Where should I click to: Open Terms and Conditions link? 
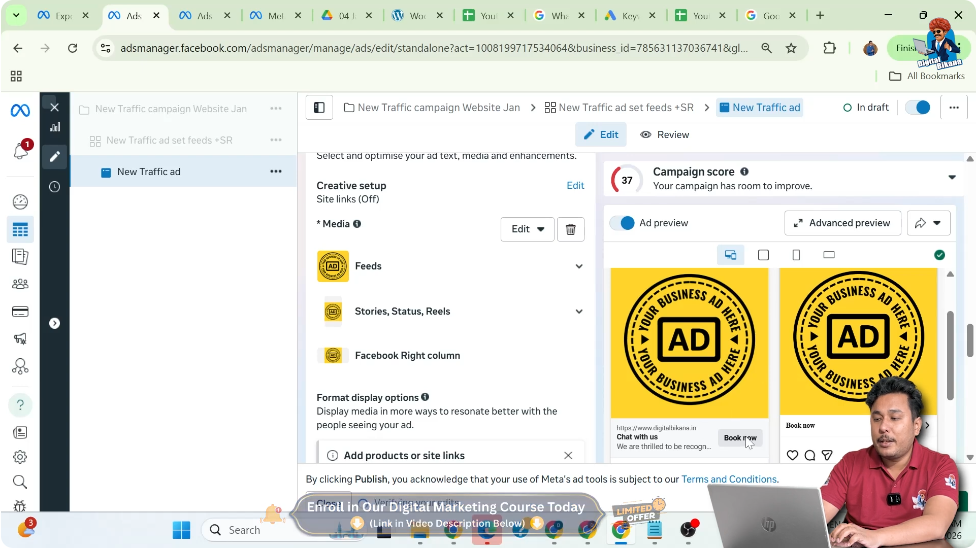click(729, 480)
